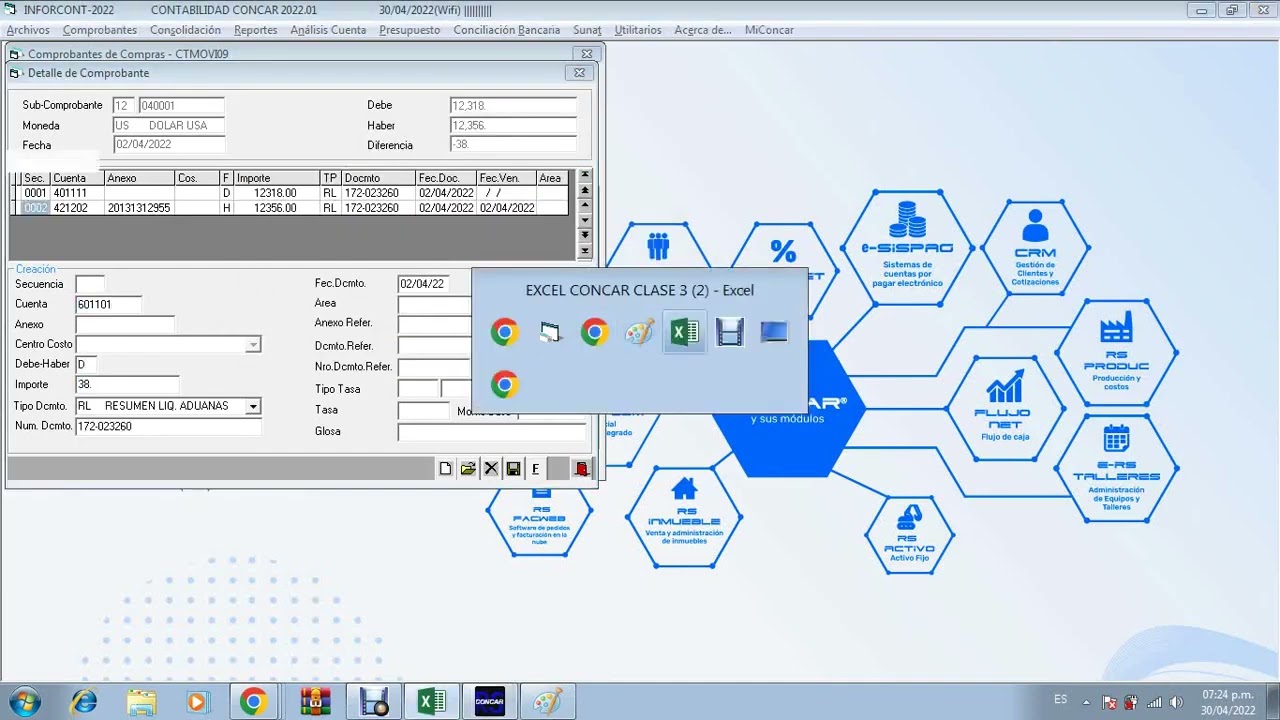Viewport: 1280px width, 720px height.
Task: Open Internet Explorer from the taskbar
Action: point(84,702)
